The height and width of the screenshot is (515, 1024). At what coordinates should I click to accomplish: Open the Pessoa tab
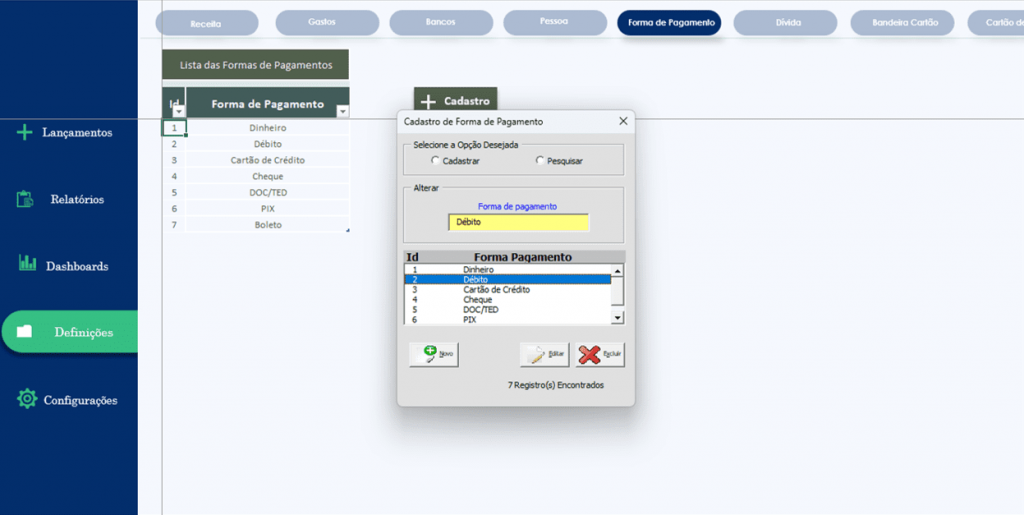554,22
